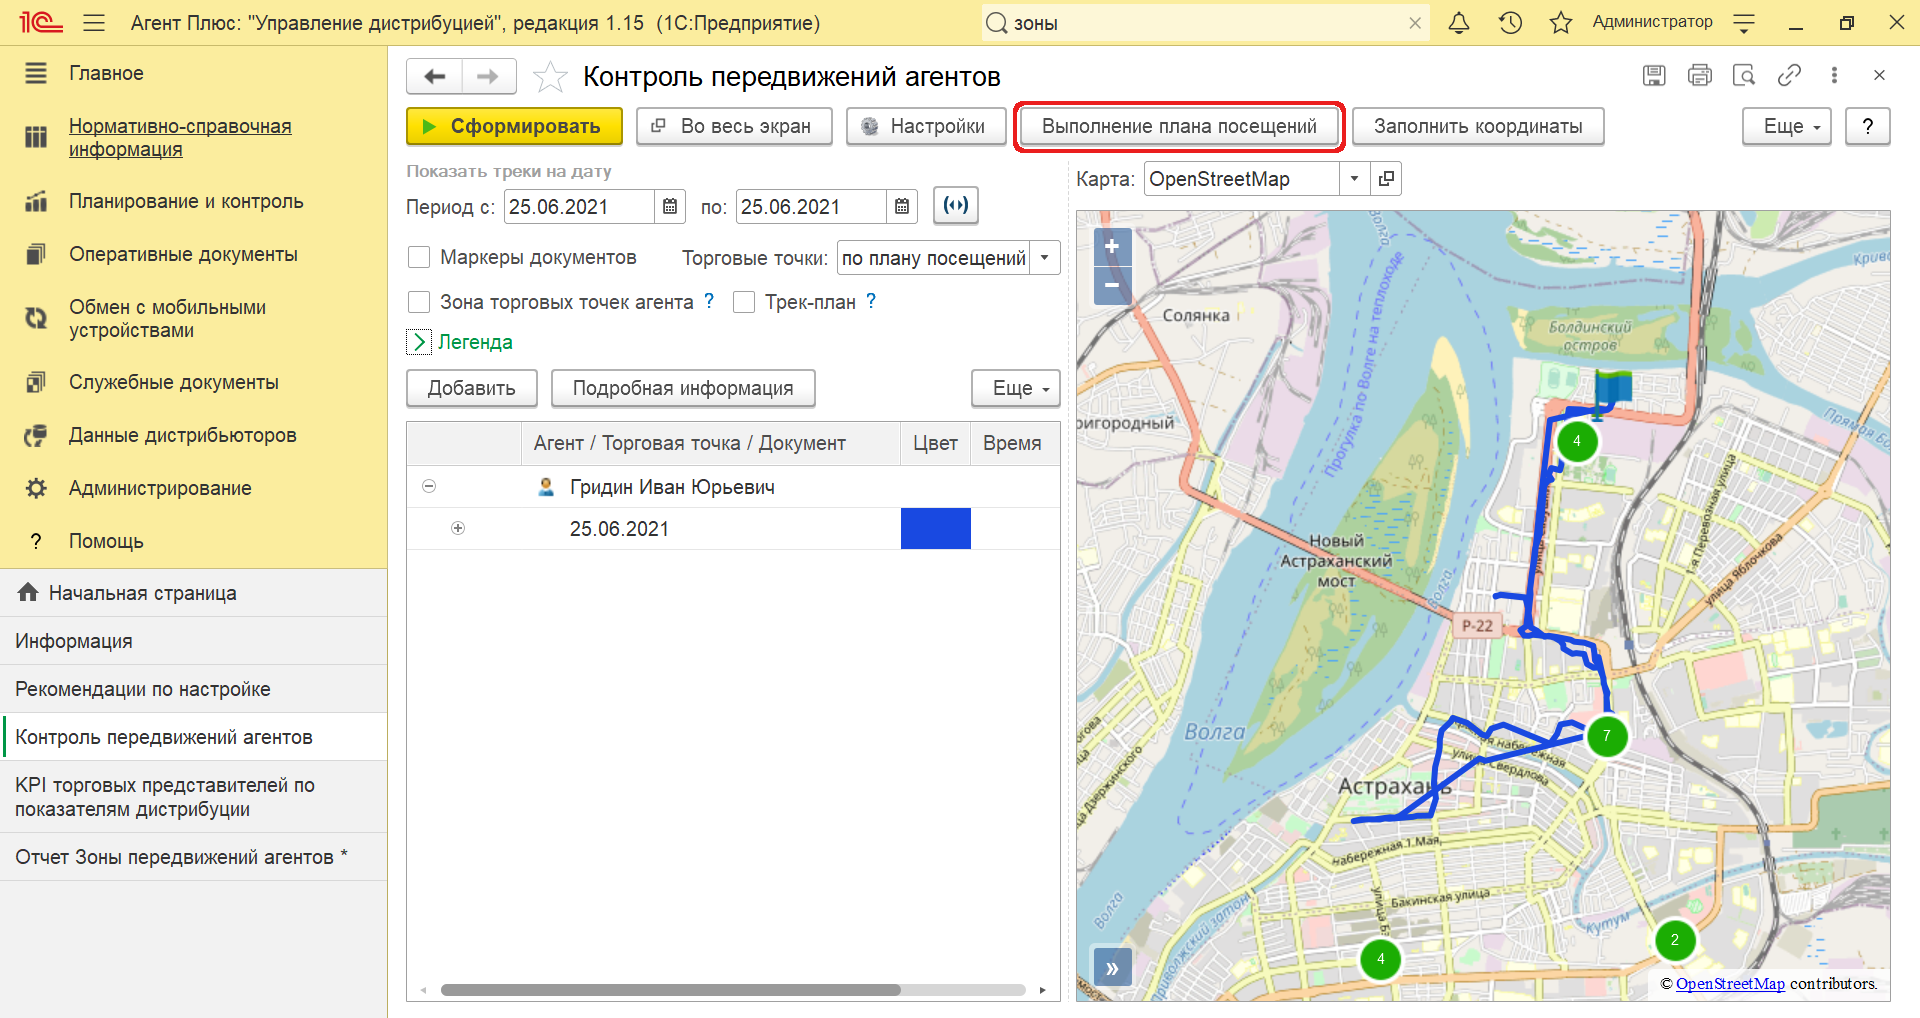This screenshot has width=1920, height=1018.
Task: Click the table horizontal scrollbar
Action: coord(671,990)
